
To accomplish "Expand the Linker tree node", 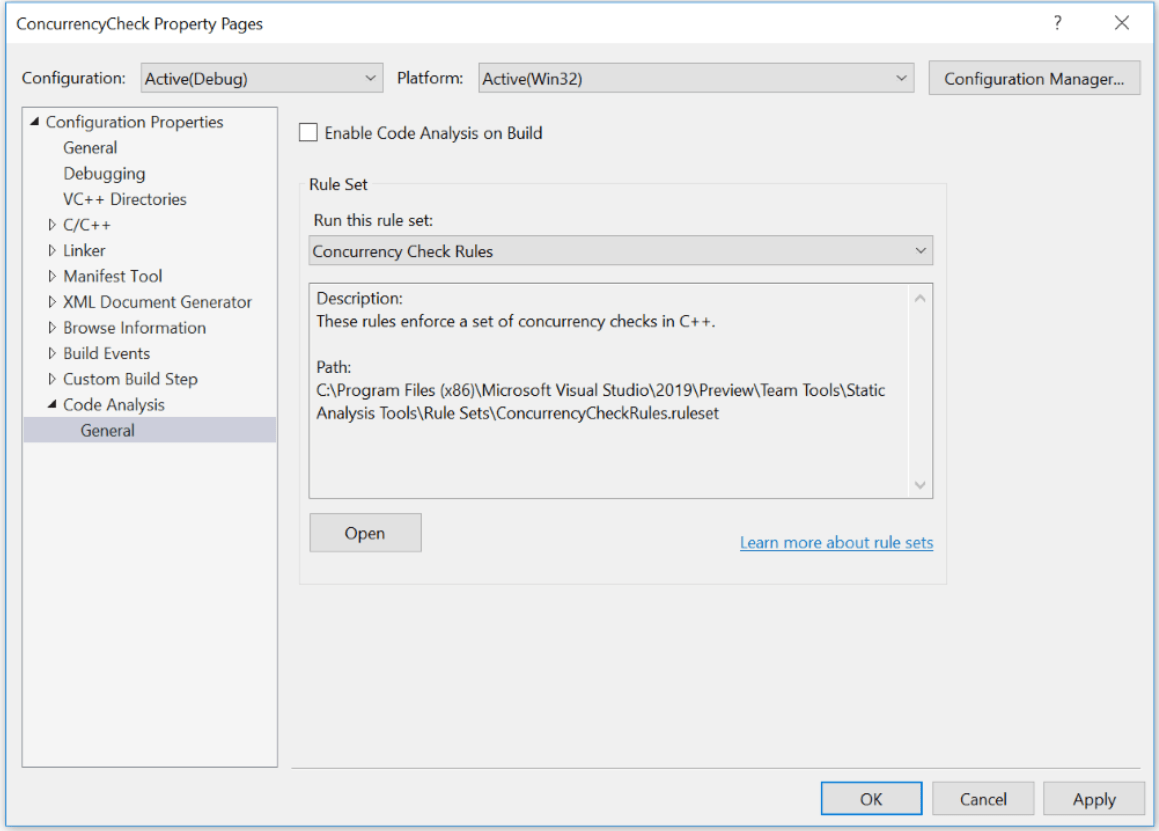I will (52, 250).
